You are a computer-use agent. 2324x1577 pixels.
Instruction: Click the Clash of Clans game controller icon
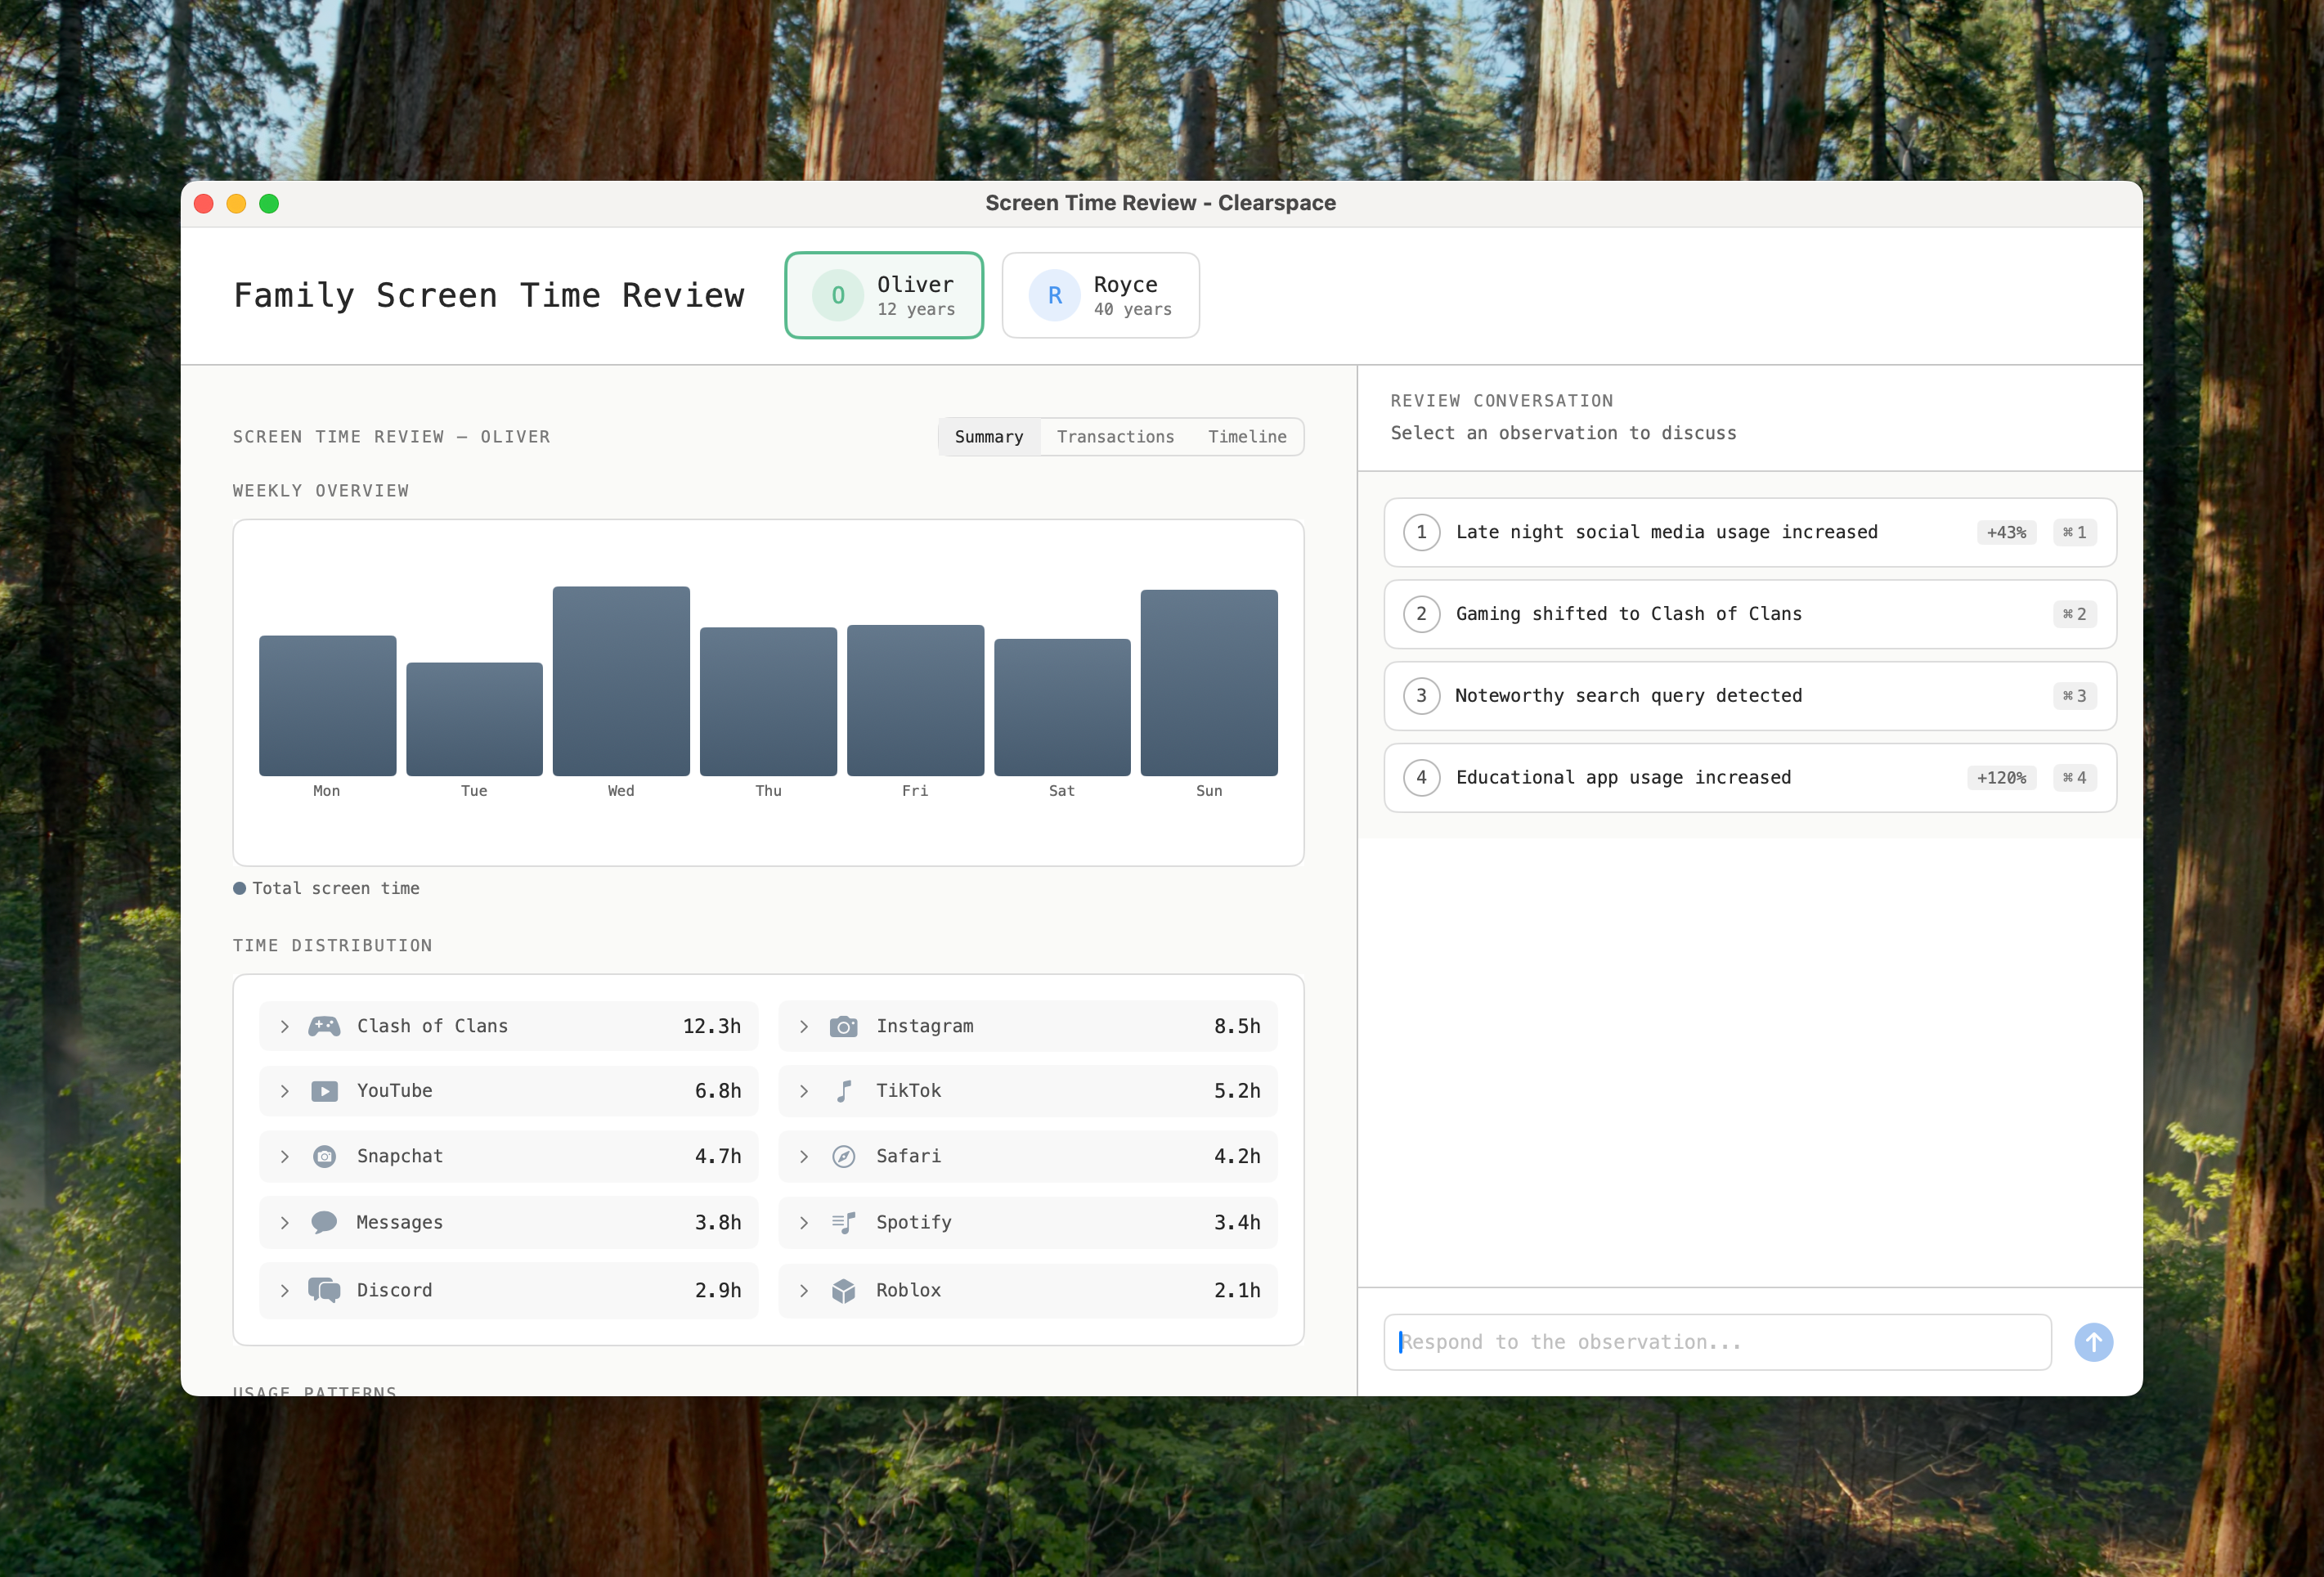pyautogui.click(x=325, y=1025)
